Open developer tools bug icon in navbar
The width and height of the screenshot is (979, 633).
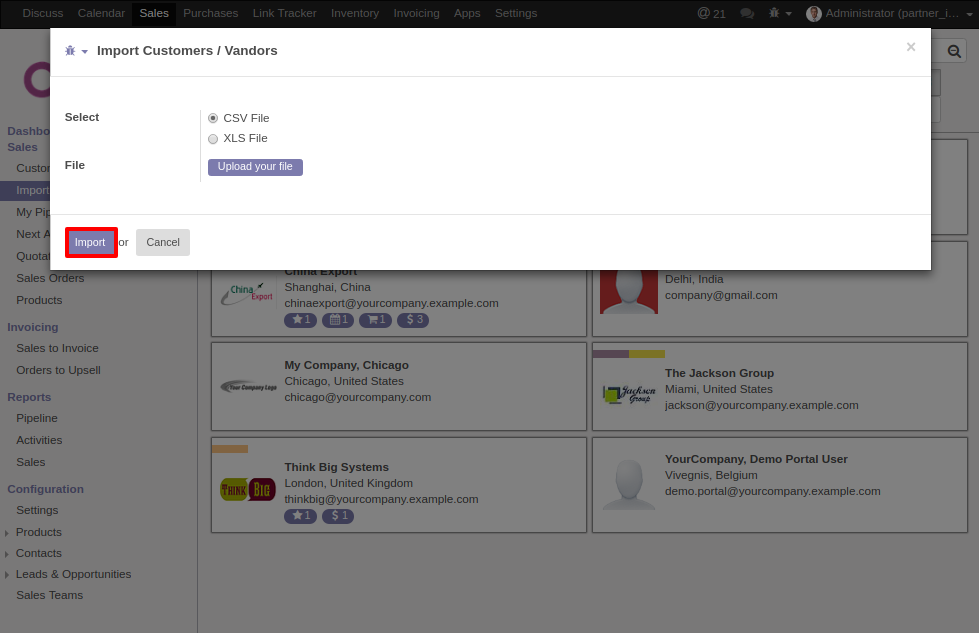pyautogui.click(x=775, y=13)
